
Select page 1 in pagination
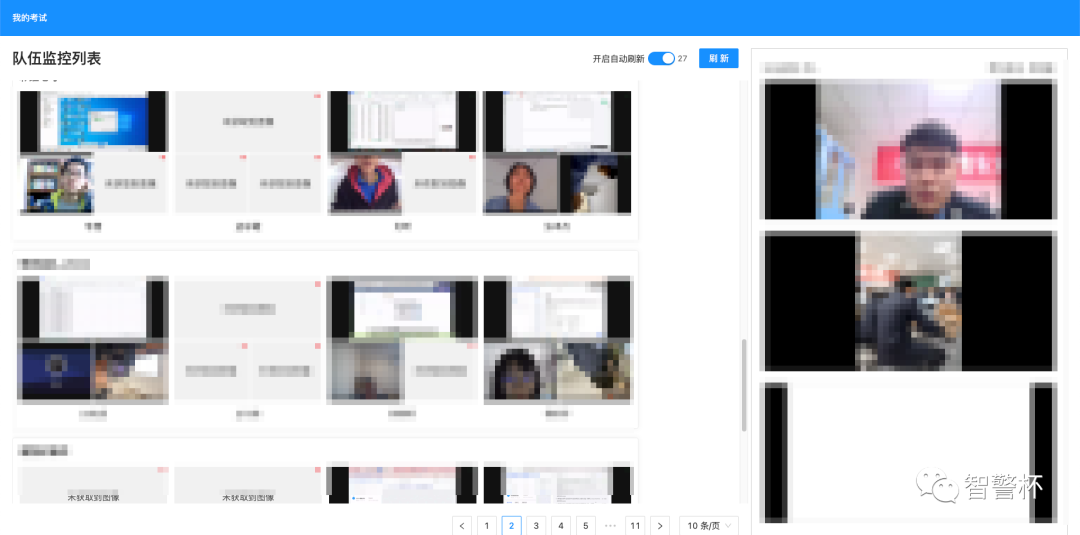[x=486, y=526]
